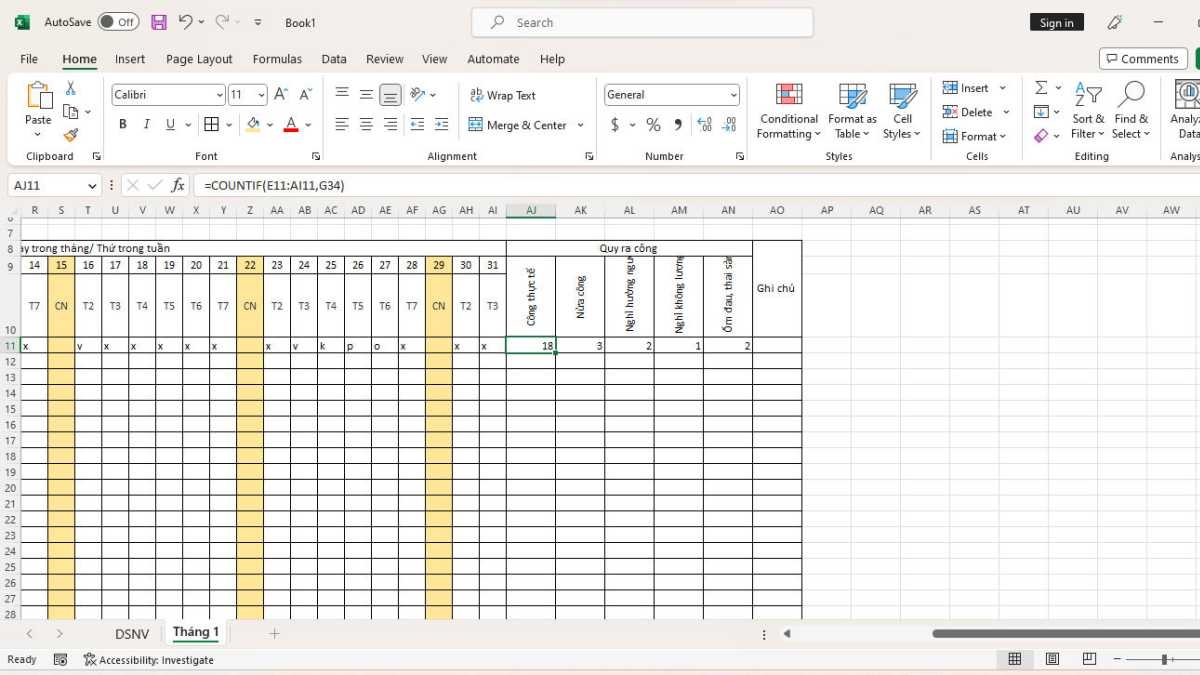
Task: Adjust the zoom slider in status bar
Action: click(x=1164, y=659)
